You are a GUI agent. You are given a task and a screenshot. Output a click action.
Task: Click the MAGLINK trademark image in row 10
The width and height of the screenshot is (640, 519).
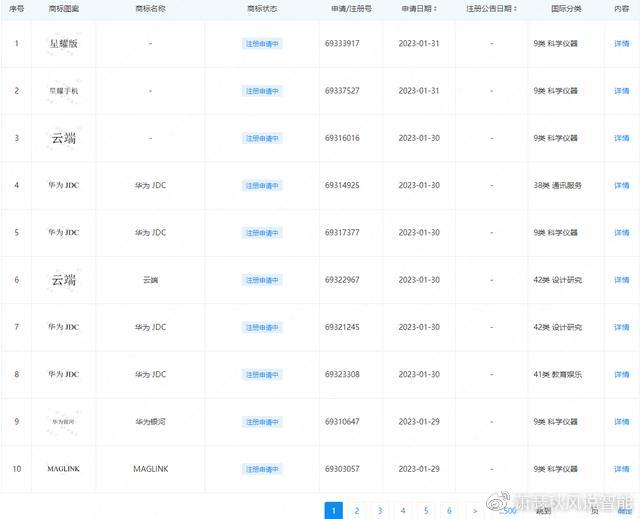(63, 469)
